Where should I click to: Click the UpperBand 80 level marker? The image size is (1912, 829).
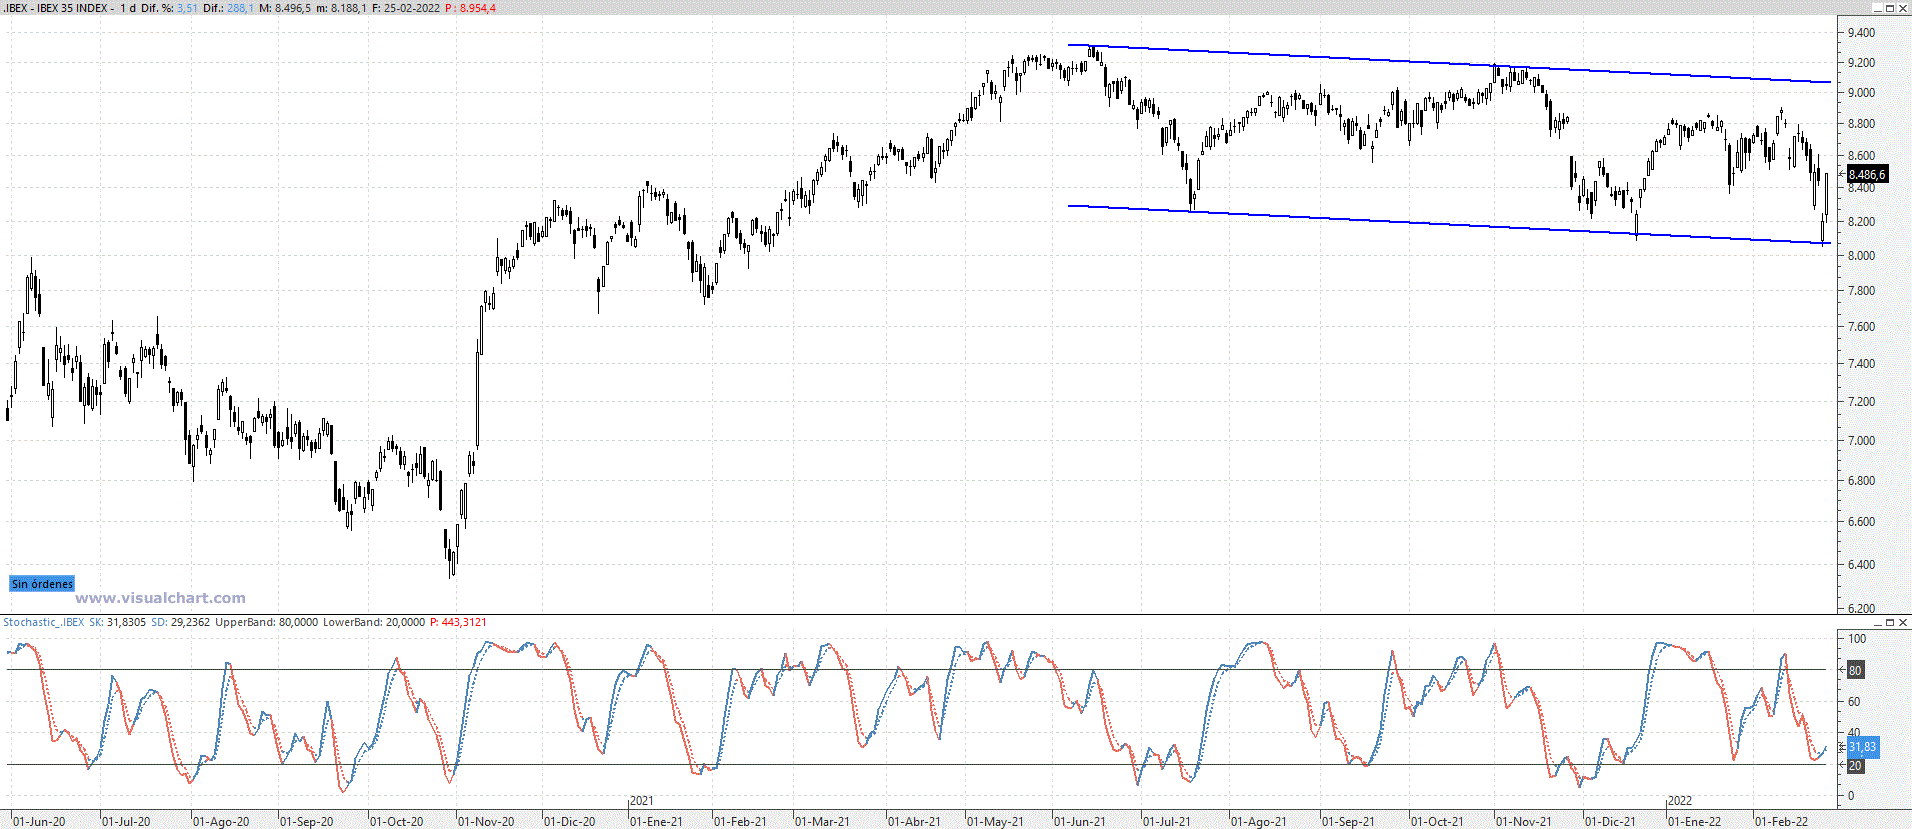[1855, 670]
